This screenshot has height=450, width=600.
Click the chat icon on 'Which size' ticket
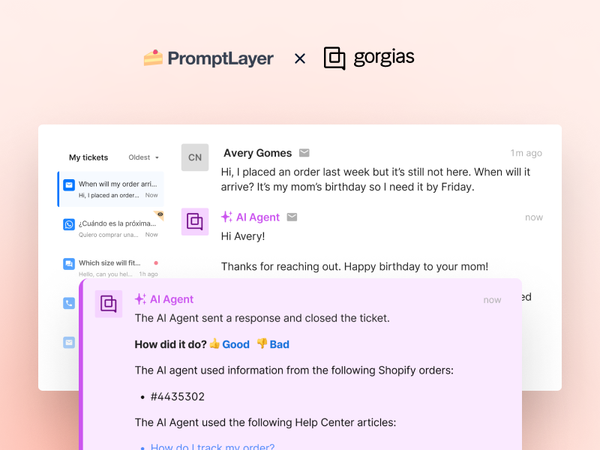coord(69,264)
